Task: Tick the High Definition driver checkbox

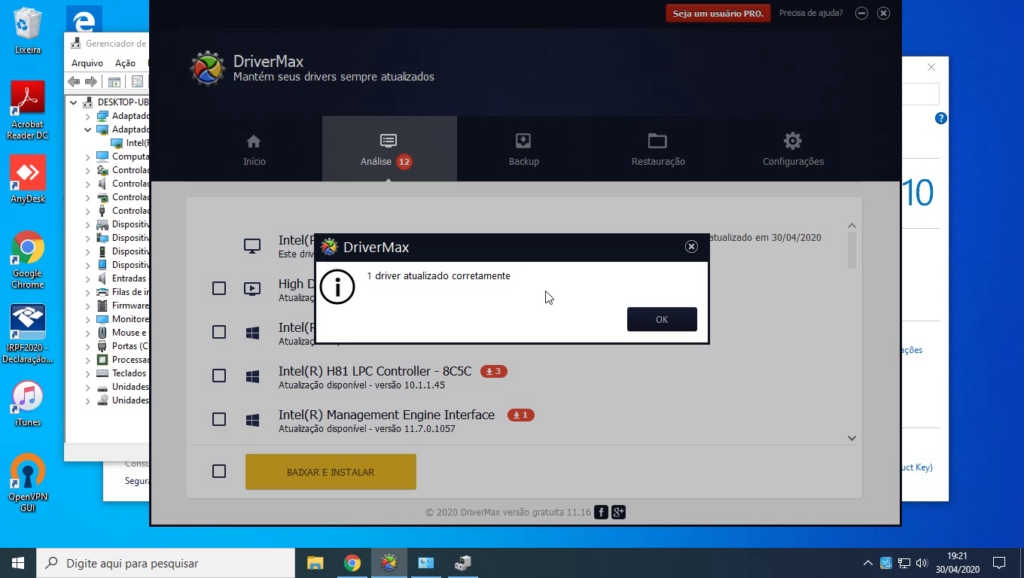Action: 219,289
